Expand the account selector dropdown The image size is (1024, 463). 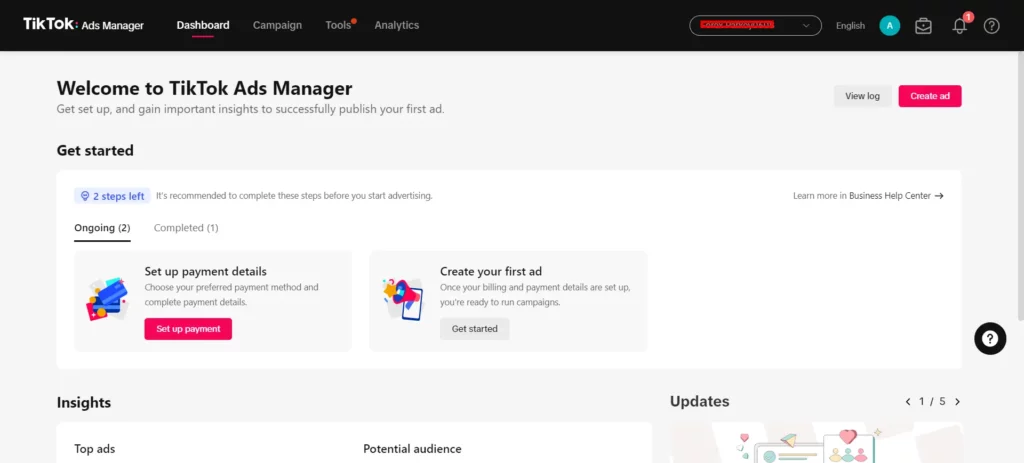(x=755, y=26)
